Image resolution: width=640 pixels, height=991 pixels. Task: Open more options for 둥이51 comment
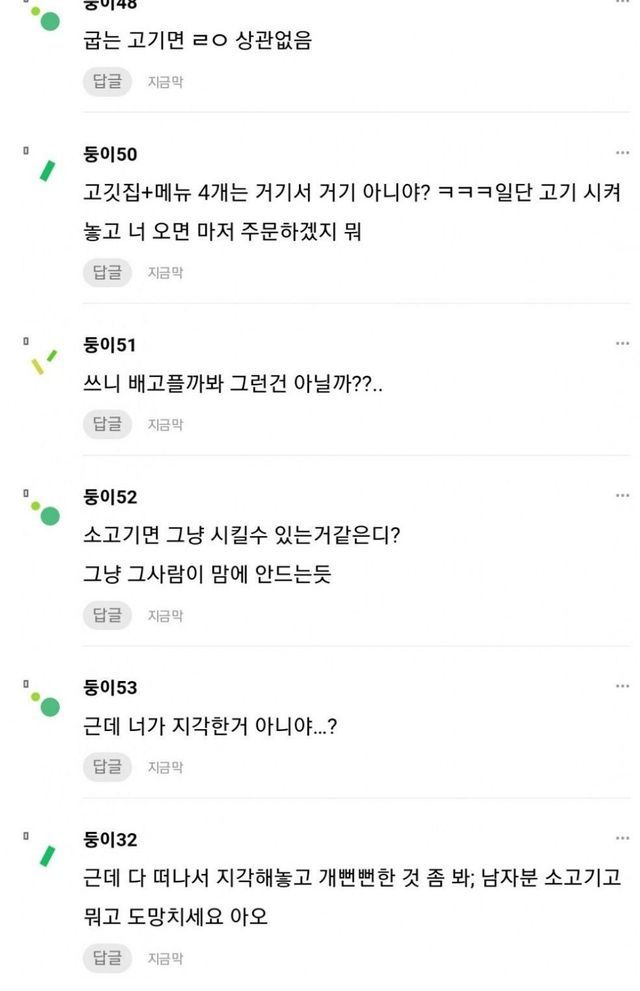coord(622,344)
